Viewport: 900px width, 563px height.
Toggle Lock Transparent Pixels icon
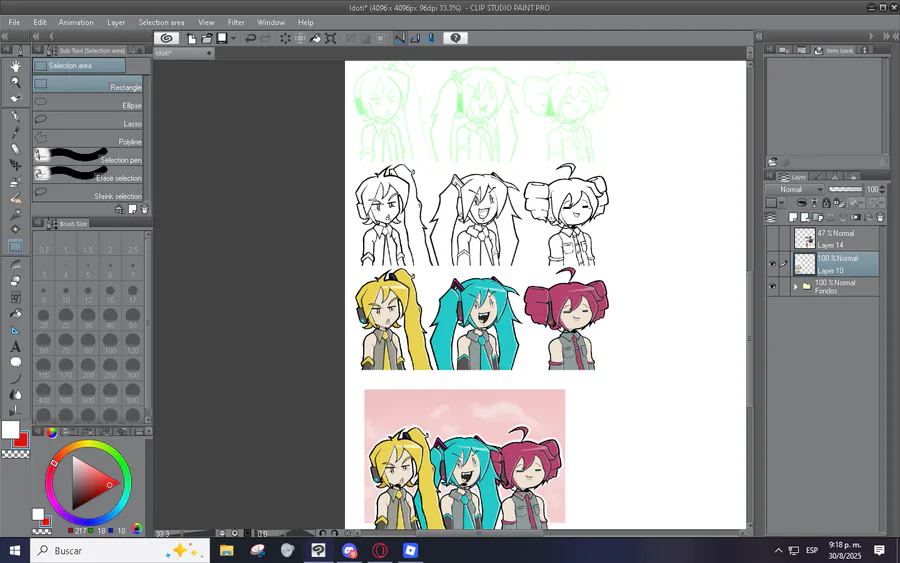[x=839, y=203]
